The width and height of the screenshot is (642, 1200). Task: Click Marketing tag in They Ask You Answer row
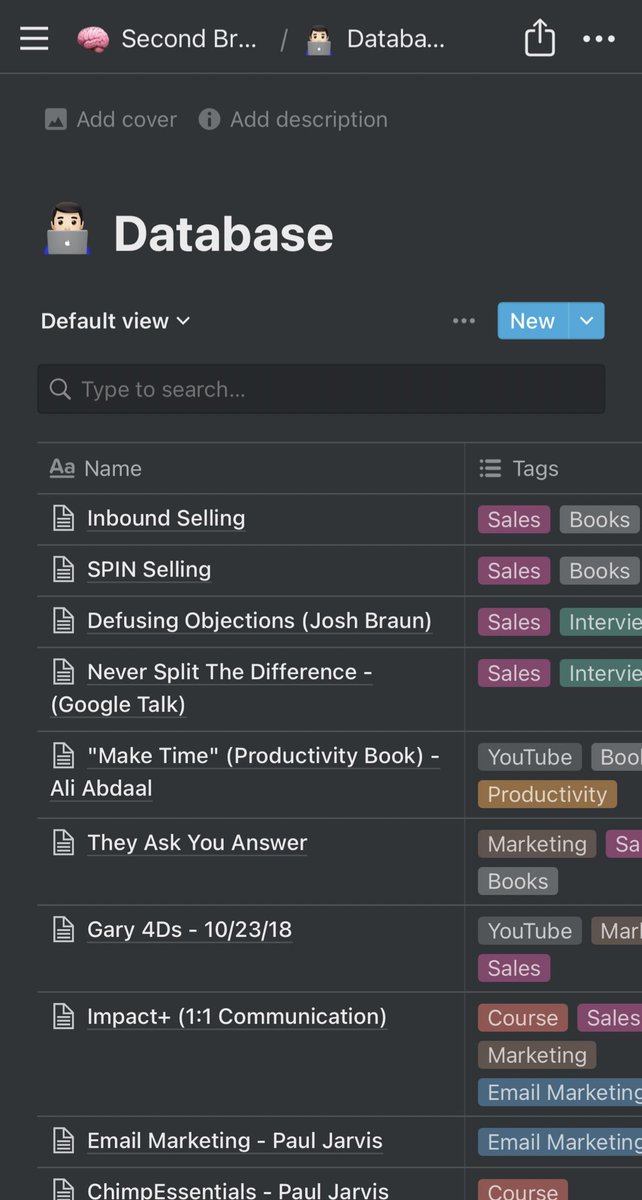(x=537, y=844)
